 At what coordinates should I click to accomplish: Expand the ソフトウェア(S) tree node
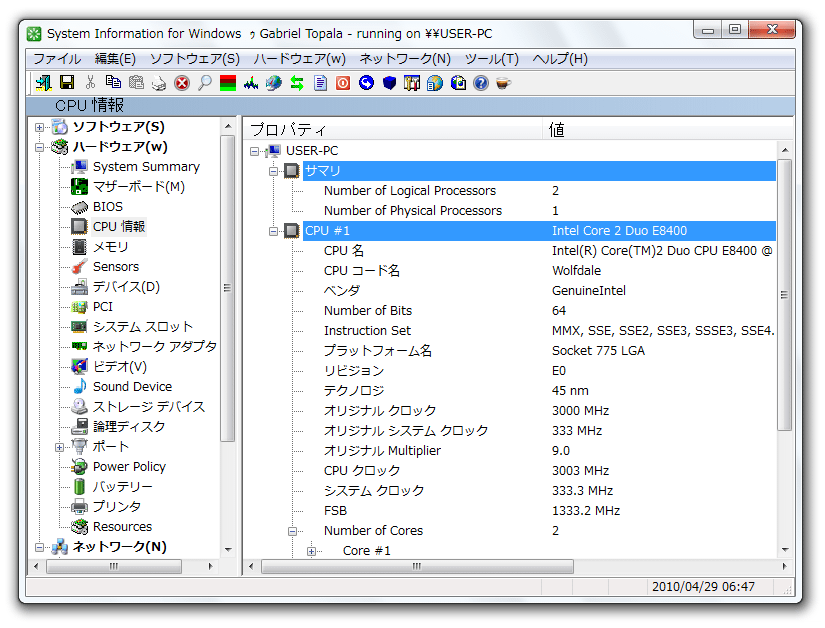39,127
